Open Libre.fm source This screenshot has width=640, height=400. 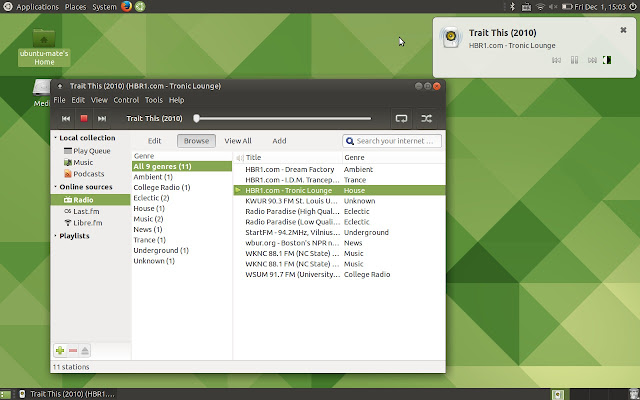point(91,223)
